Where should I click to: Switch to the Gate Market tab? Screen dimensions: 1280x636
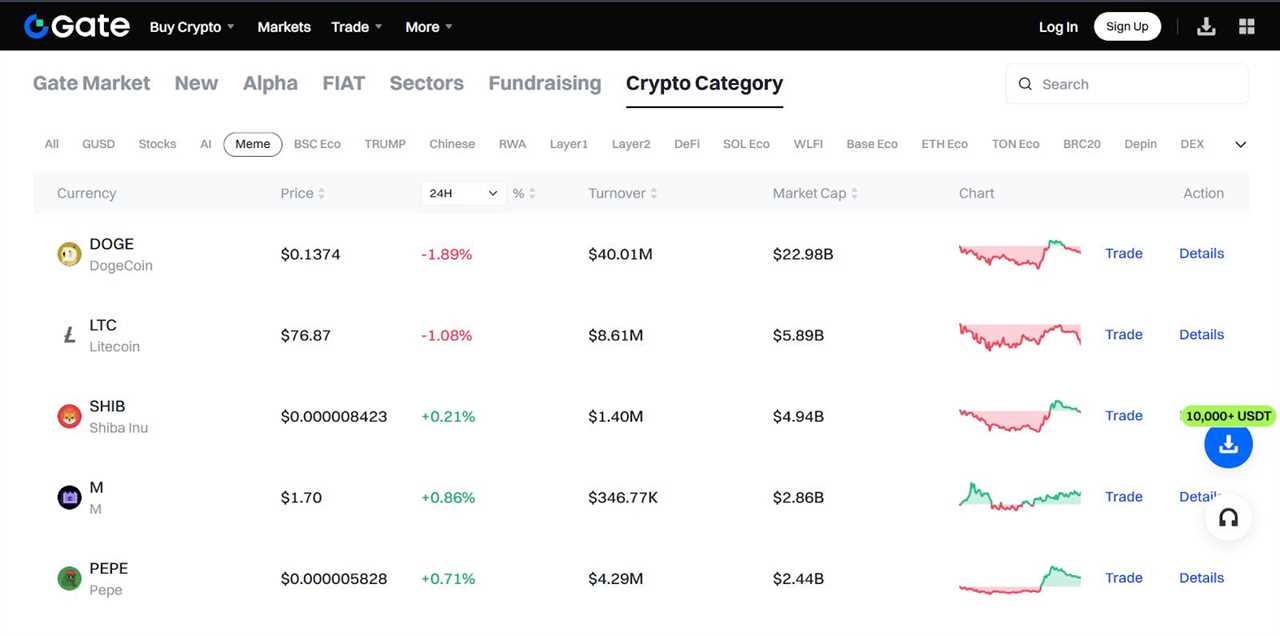click(x=91, y=83)
